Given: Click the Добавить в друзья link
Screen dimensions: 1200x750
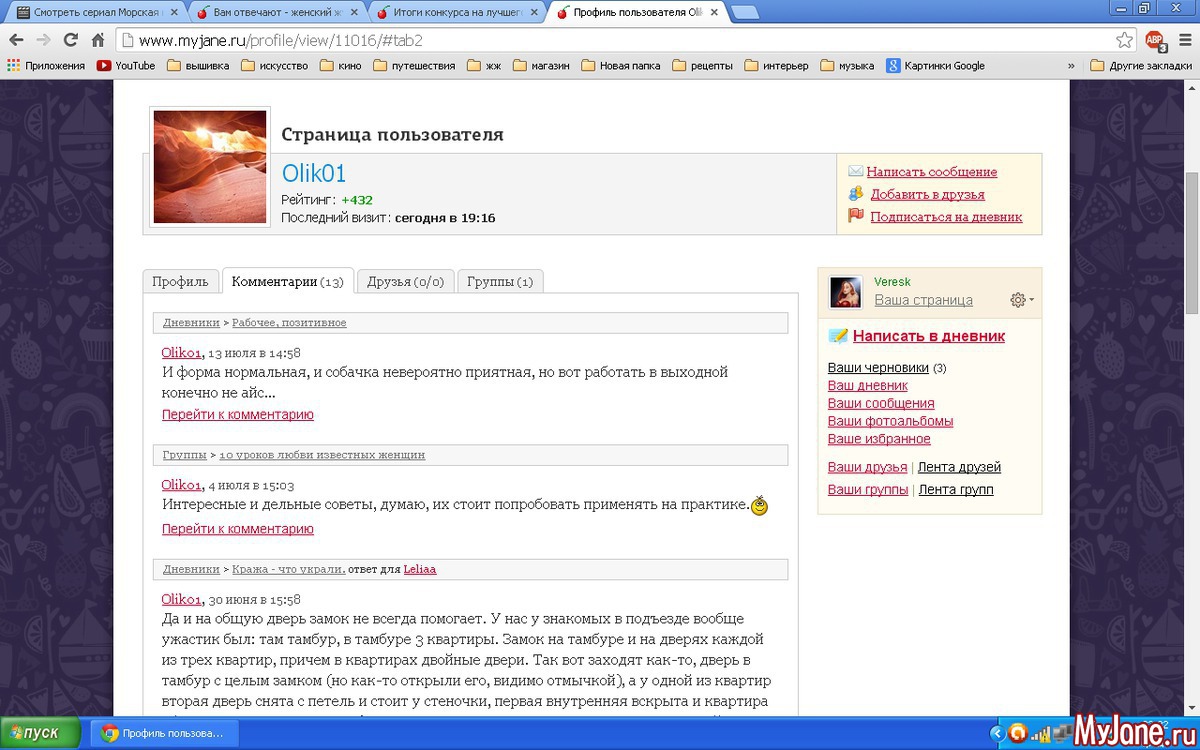Looking at the screenshot, I should 927,194.
